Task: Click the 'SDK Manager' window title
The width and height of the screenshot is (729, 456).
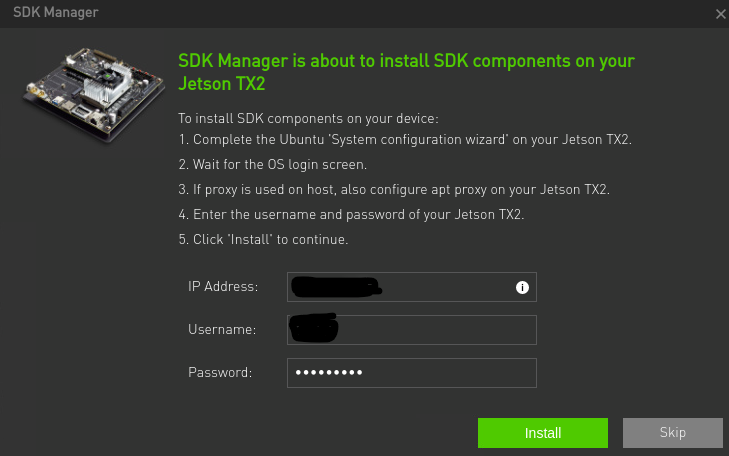Action: point(56,13)
